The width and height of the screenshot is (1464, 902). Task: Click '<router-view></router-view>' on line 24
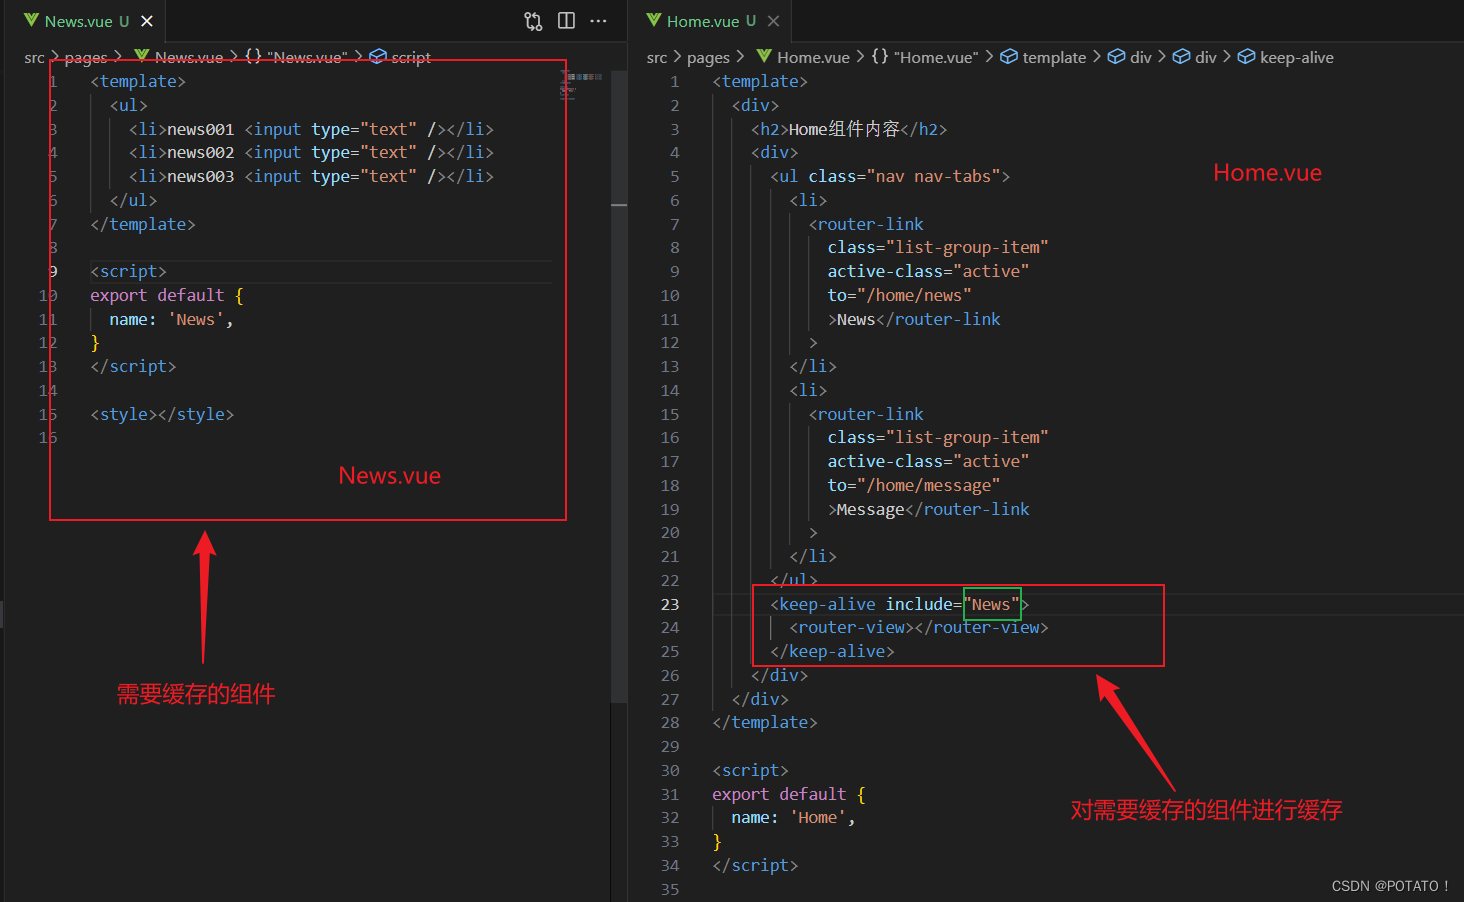(x=919, y=628)
